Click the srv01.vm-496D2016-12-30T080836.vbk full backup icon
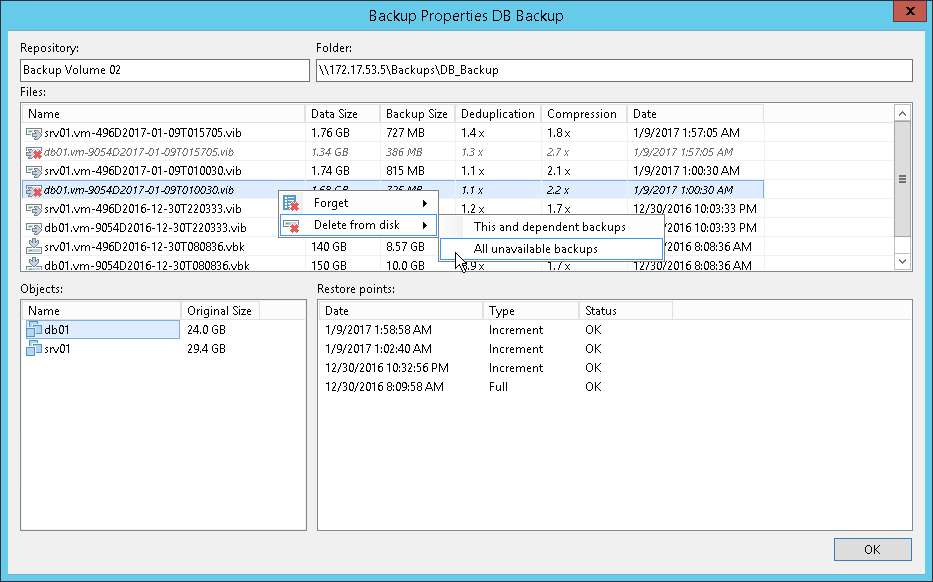This screenshot has height=582, width=933. (33, 246)
